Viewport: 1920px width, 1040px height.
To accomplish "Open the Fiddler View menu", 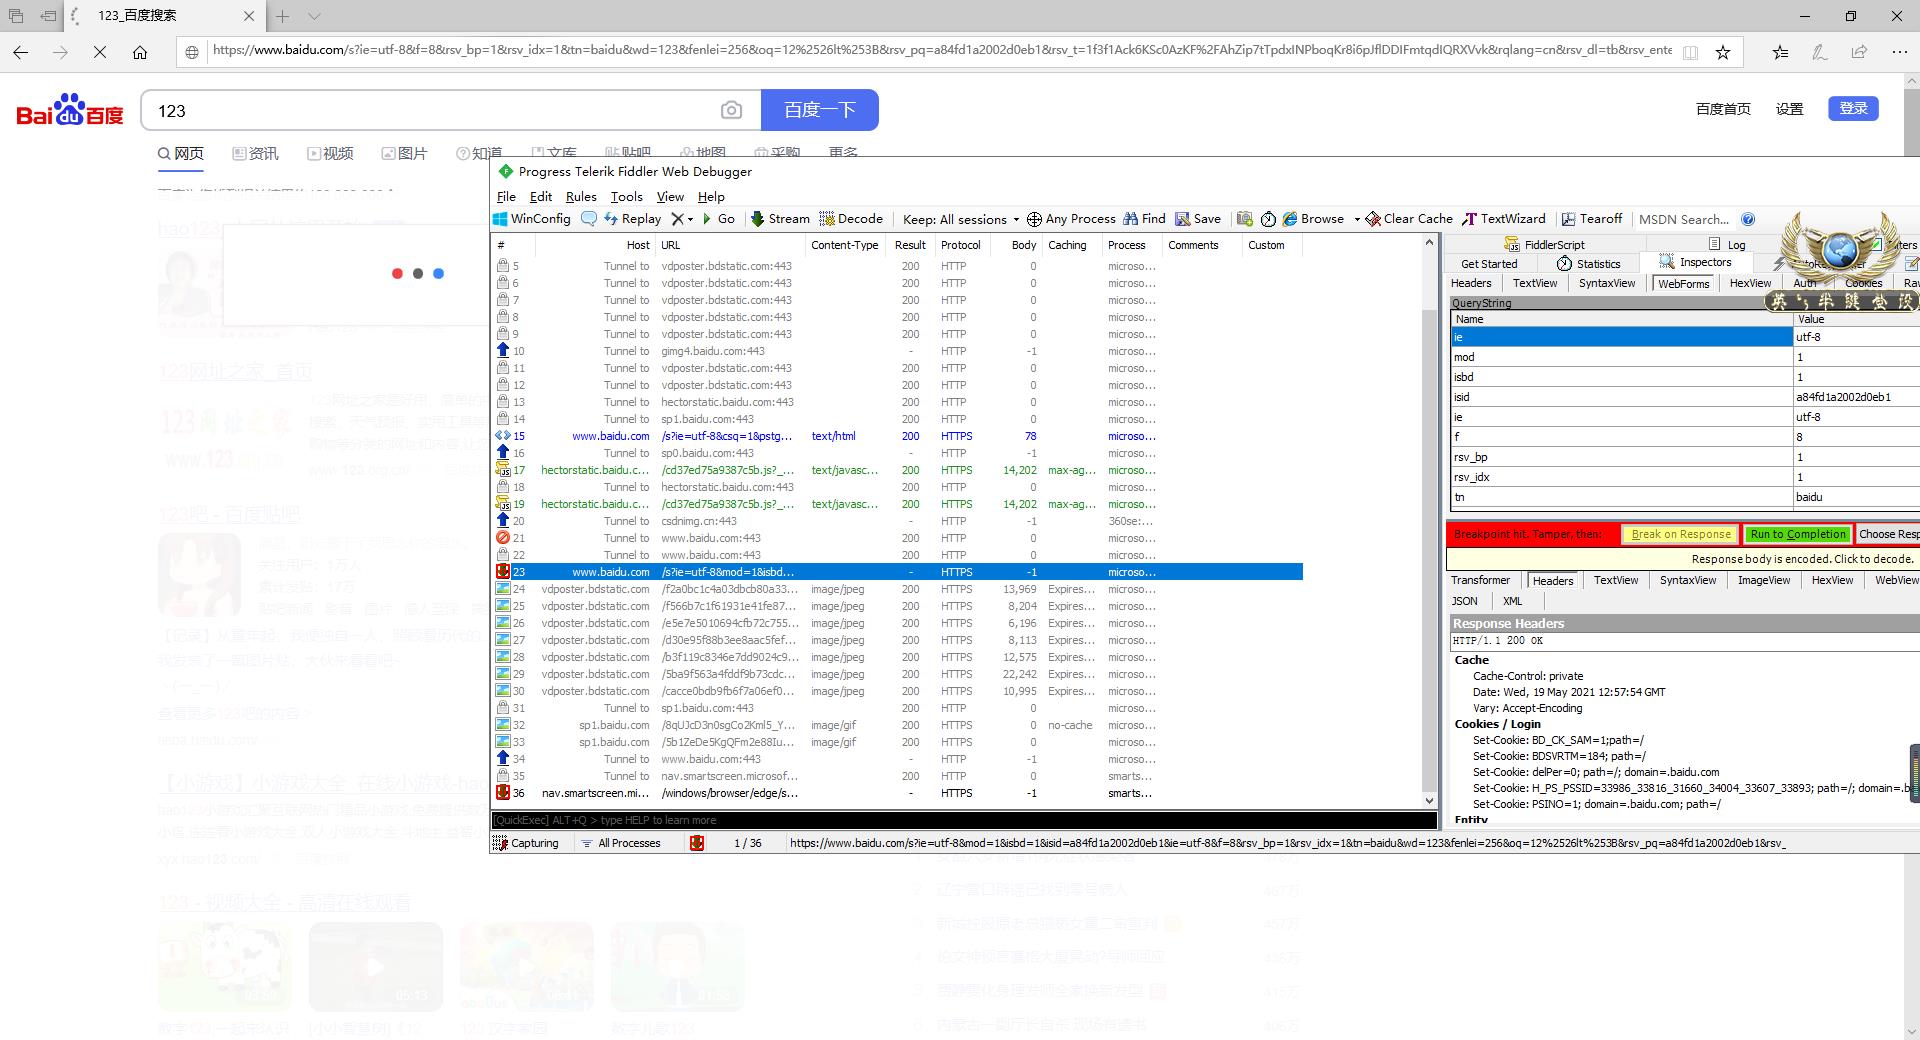I will click(670, 197).
